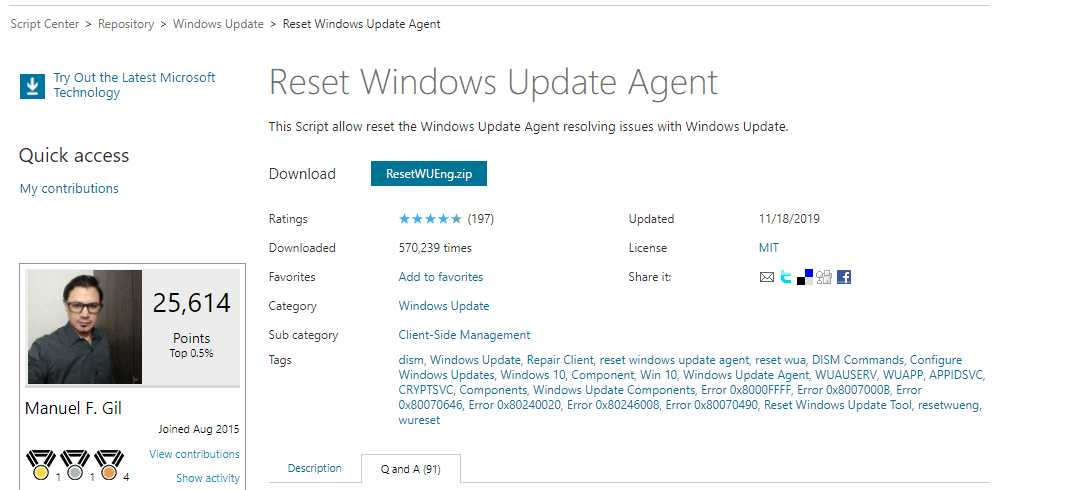Share via the Delicious icon
The height and width of the screenshot is (490, 1067).
pyautogui.click(x=805, y=277)
